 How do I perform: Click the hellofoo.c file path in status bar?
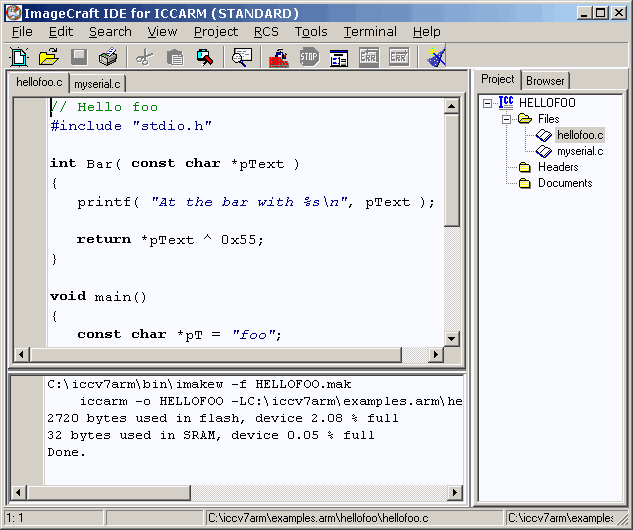tap(318, 518)
